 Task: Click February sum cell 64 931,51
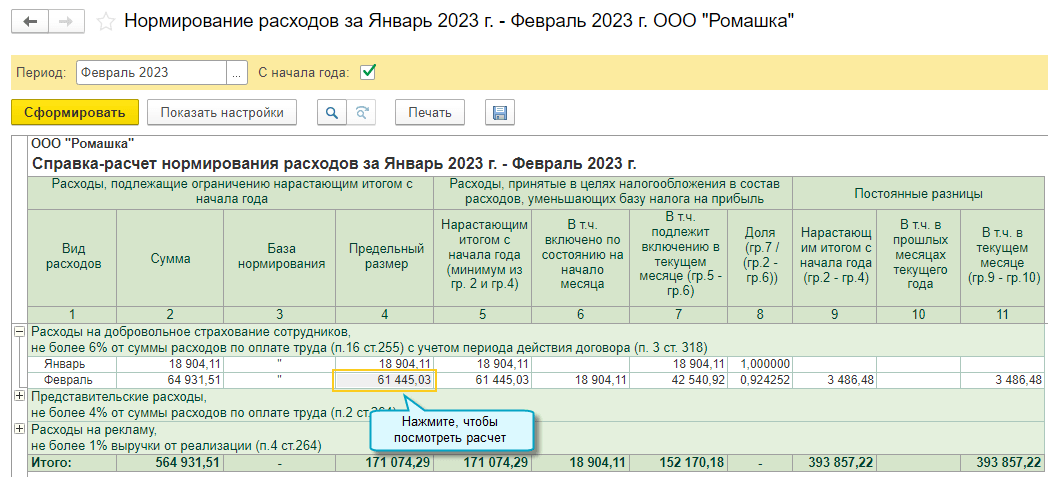[170, 381]
